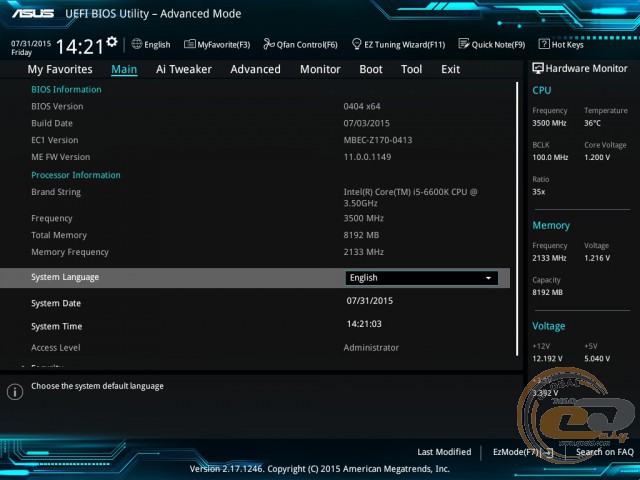Click the Hot Keys question mark icon

coord(544,44)
